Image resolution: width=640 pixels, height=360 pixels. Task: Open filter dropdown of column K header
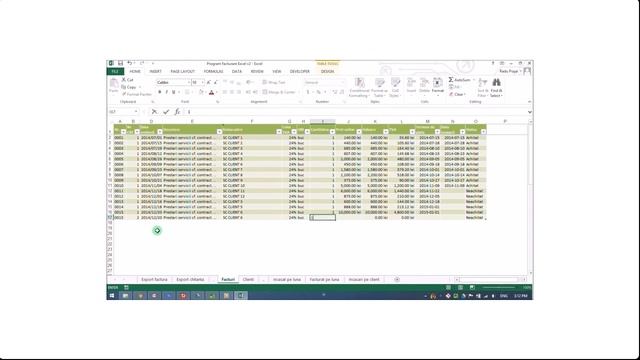[x=385, y=132]
